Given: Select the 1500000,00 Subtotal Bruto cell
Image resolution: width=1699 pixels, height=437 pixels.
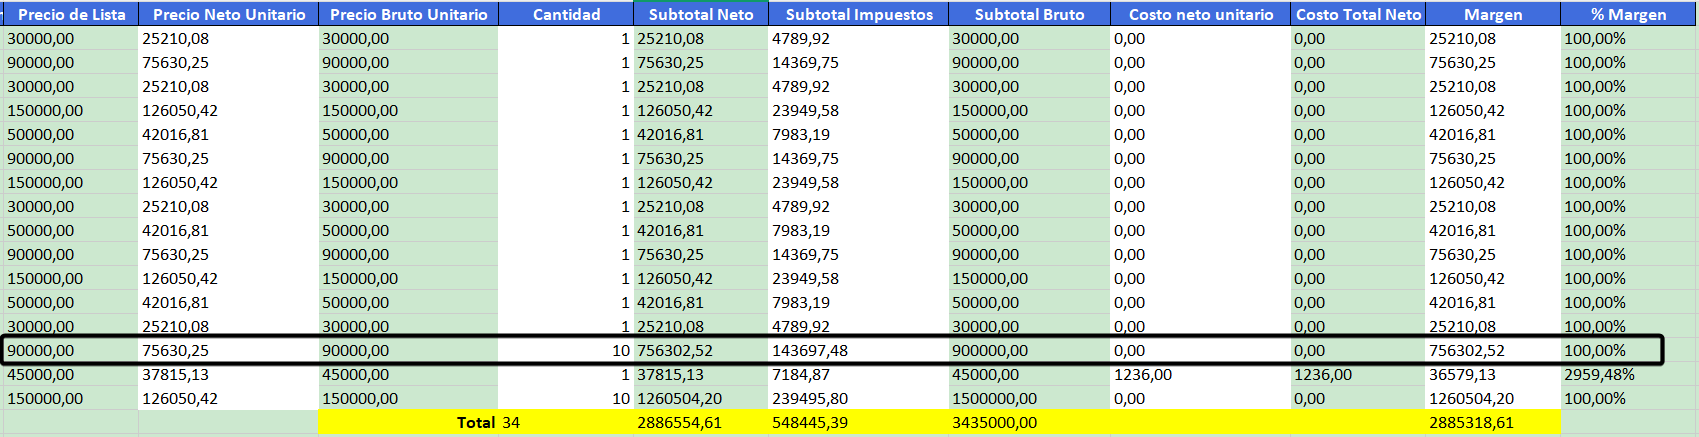Looking at the screenshot, I should tap(1029, 399).
